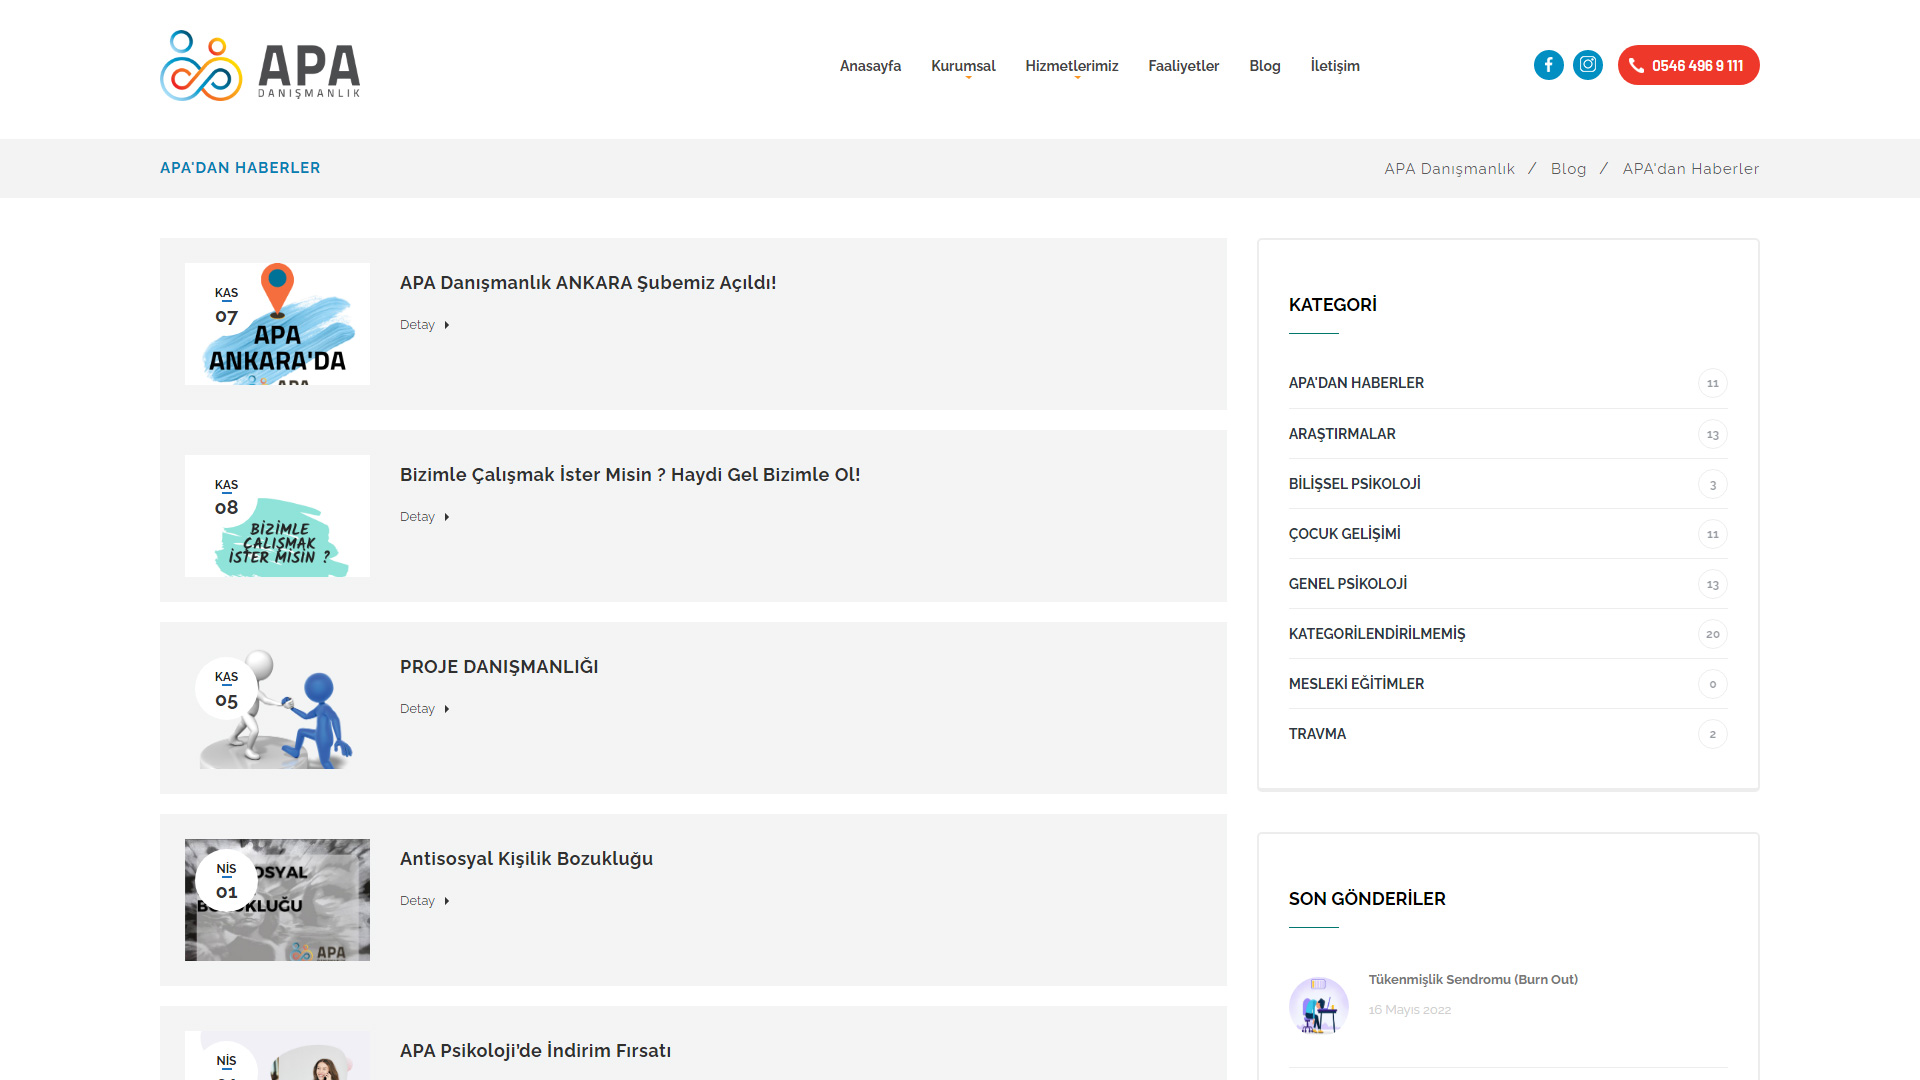Select ARAŞTIRMALAR category
The height and width of the screenshot is (1080, 1920).
(x=1342, y=434)
